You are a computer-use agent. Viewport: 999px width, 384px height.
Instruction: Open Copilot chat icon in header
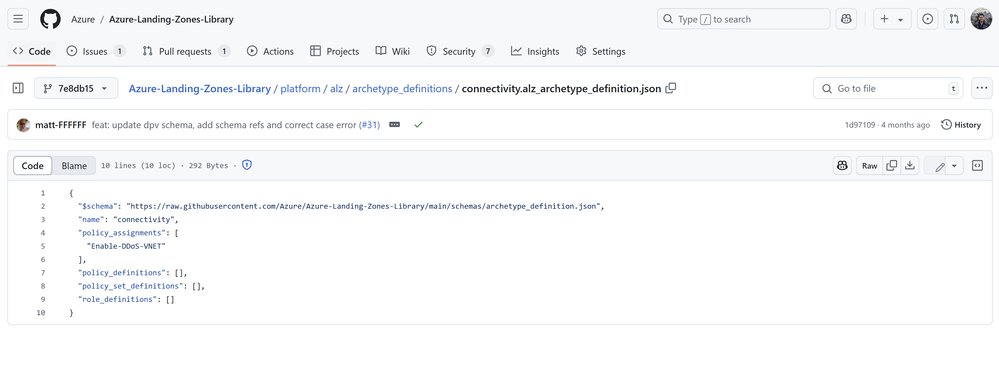tap(846, 19)
